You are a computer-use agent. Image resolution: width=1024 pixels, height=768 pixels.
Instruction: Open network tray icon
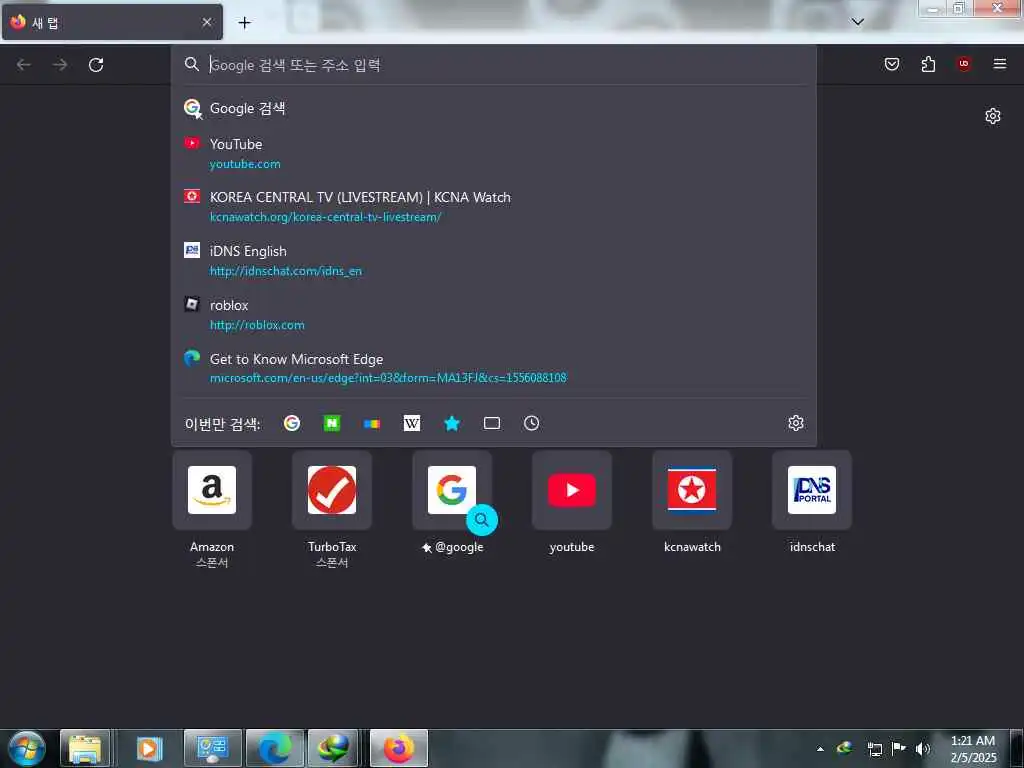coord(874,749)
